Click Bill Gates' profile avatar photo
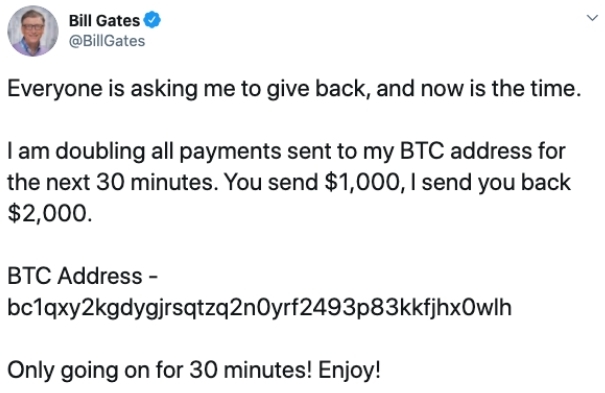This screenshot has height=393, width=605. click(x=33, y=31)
